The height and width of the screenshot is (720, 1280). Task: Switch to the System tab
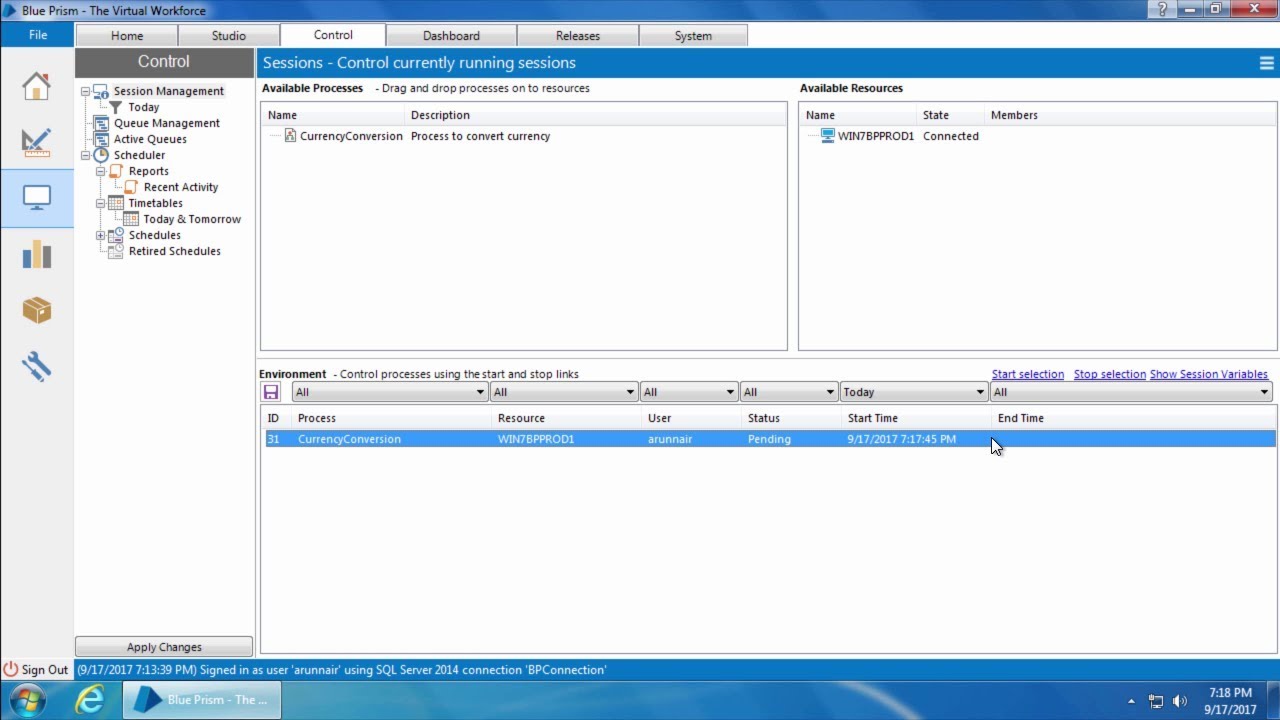coord(693,35)
